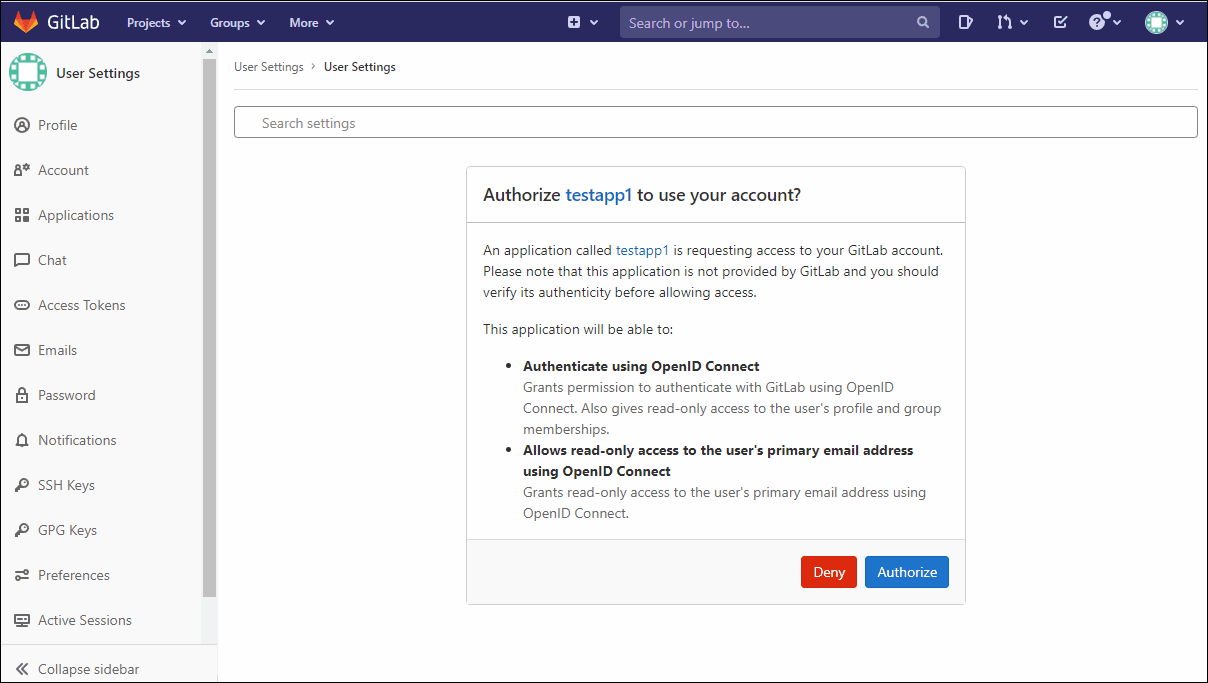1208x683 pixels.
Task: Open Notifications settings
Action: point(77,440)
